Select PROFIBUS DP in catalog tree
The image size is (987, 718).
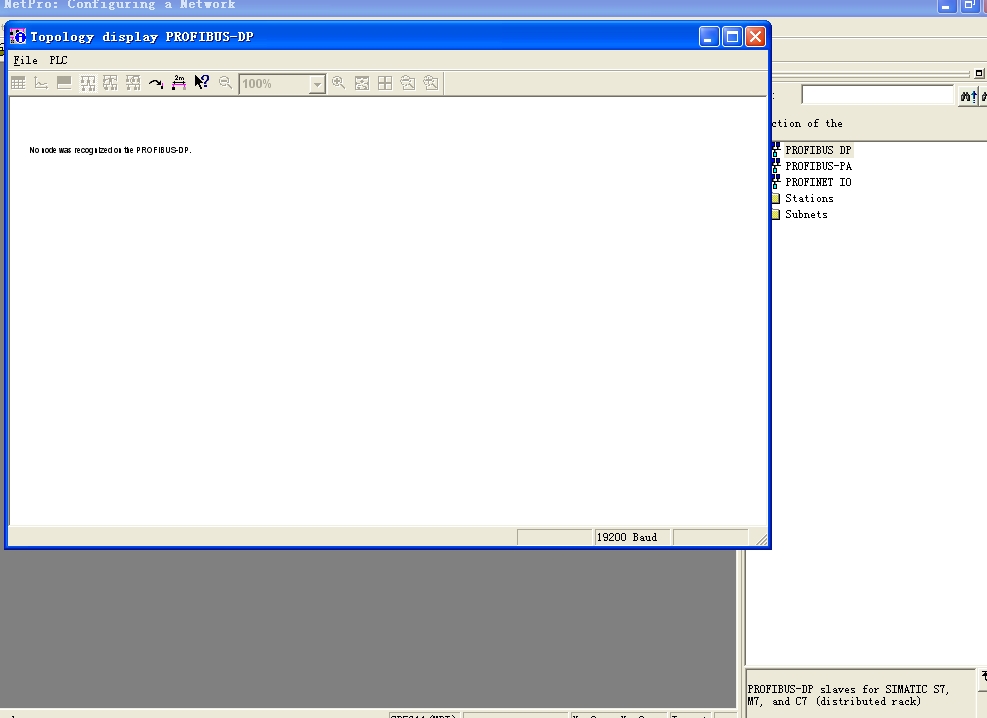pos(818,150)
